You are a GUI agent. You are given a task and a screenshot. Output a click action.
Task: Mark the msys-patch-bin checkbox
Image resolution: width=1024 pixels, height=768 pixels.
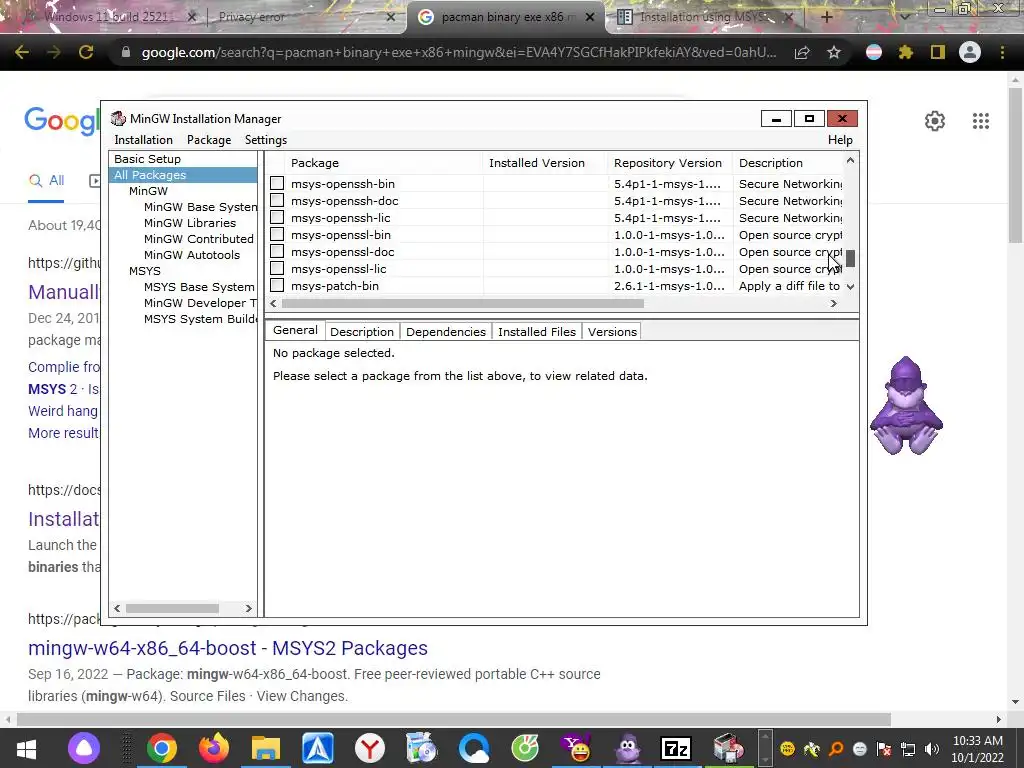[277, 285]
